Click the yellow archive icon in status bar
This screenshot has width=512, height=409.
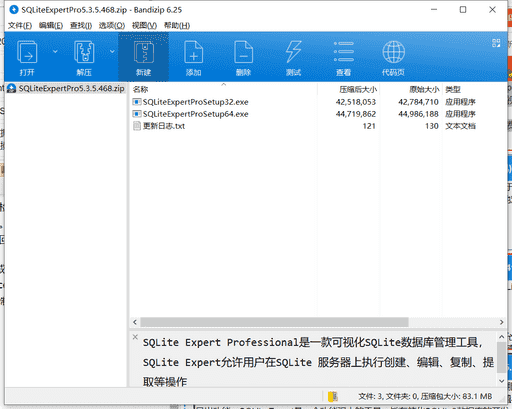333,396
